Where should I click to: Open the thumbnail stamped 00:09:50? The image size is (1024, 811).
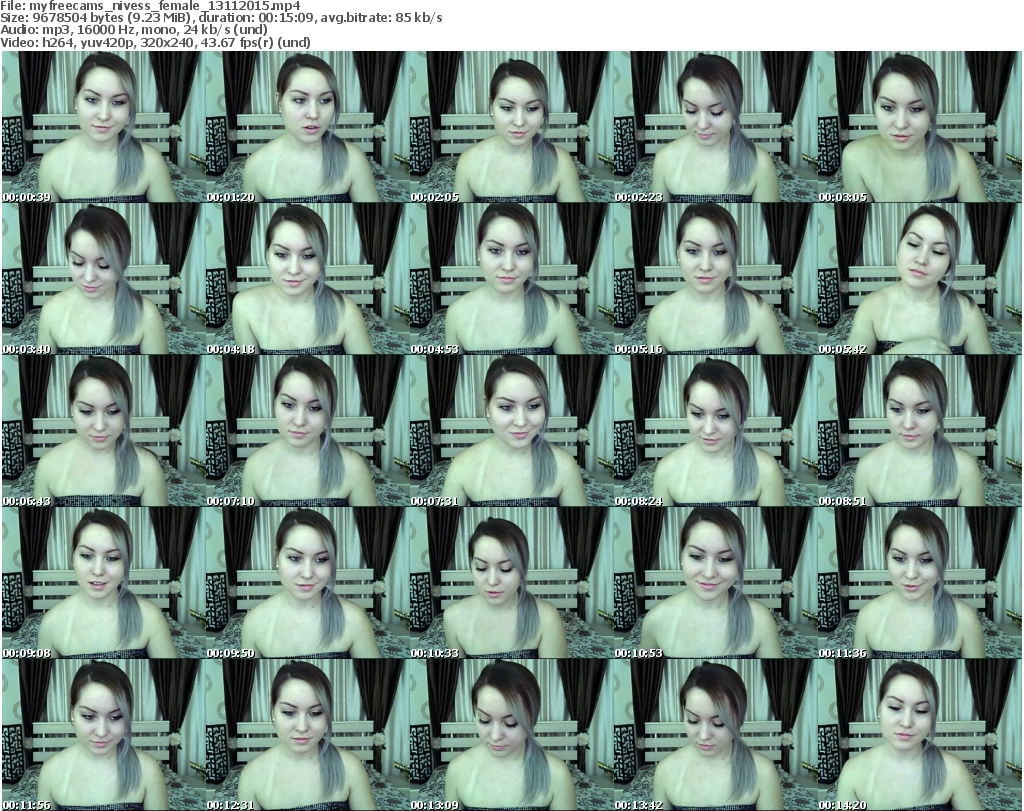pos(308,583)
